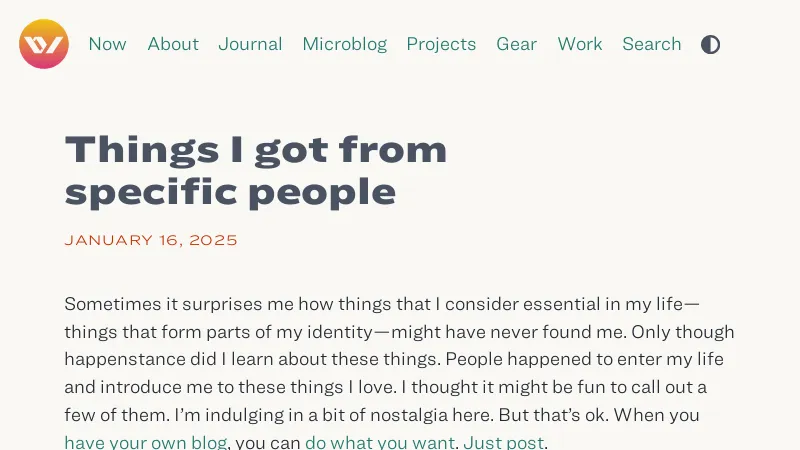
Task: Click the "Just post" link
Action: [504, 442]
